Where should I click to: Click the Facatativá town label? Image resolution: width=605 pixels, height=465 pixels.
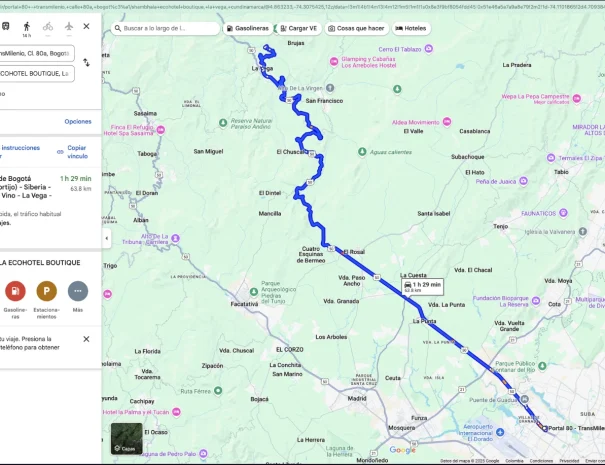[244, 304]
